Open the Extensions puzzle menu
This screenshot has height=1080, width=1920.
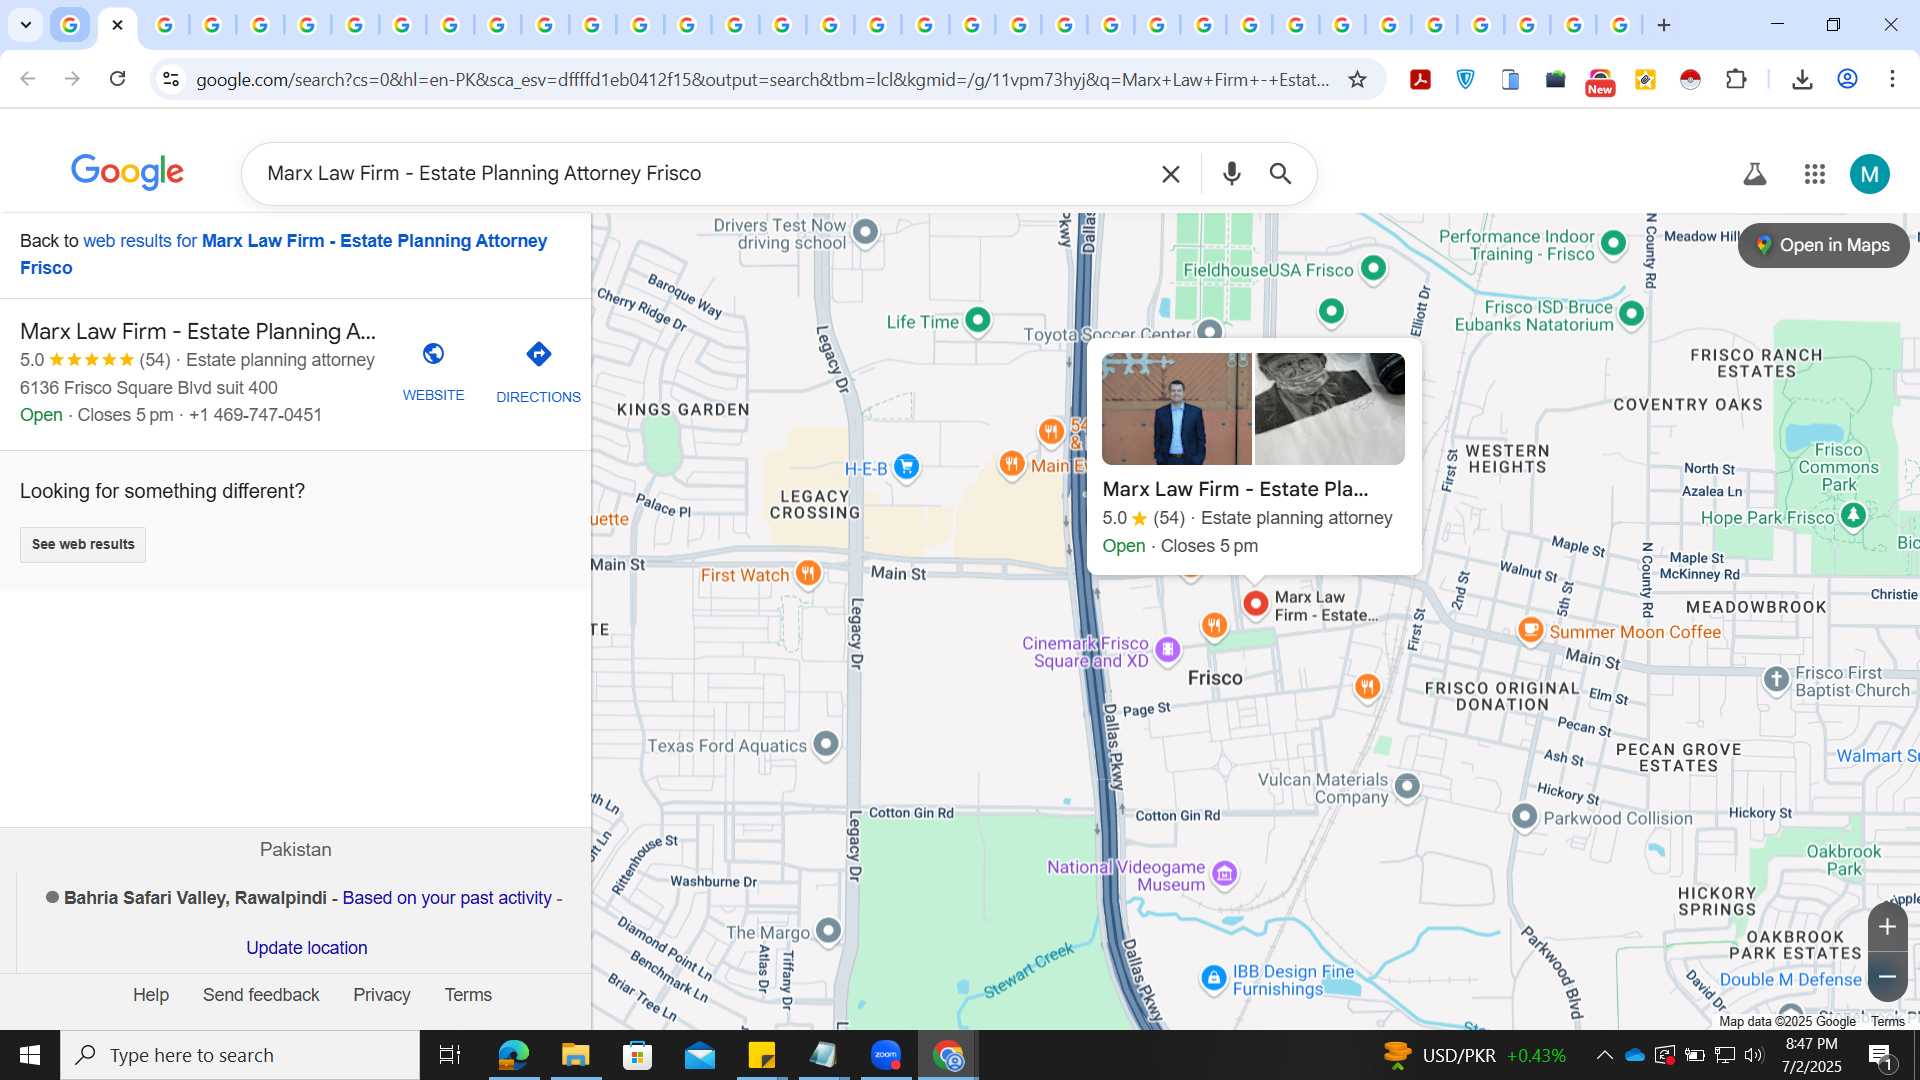pos(1737,79)
